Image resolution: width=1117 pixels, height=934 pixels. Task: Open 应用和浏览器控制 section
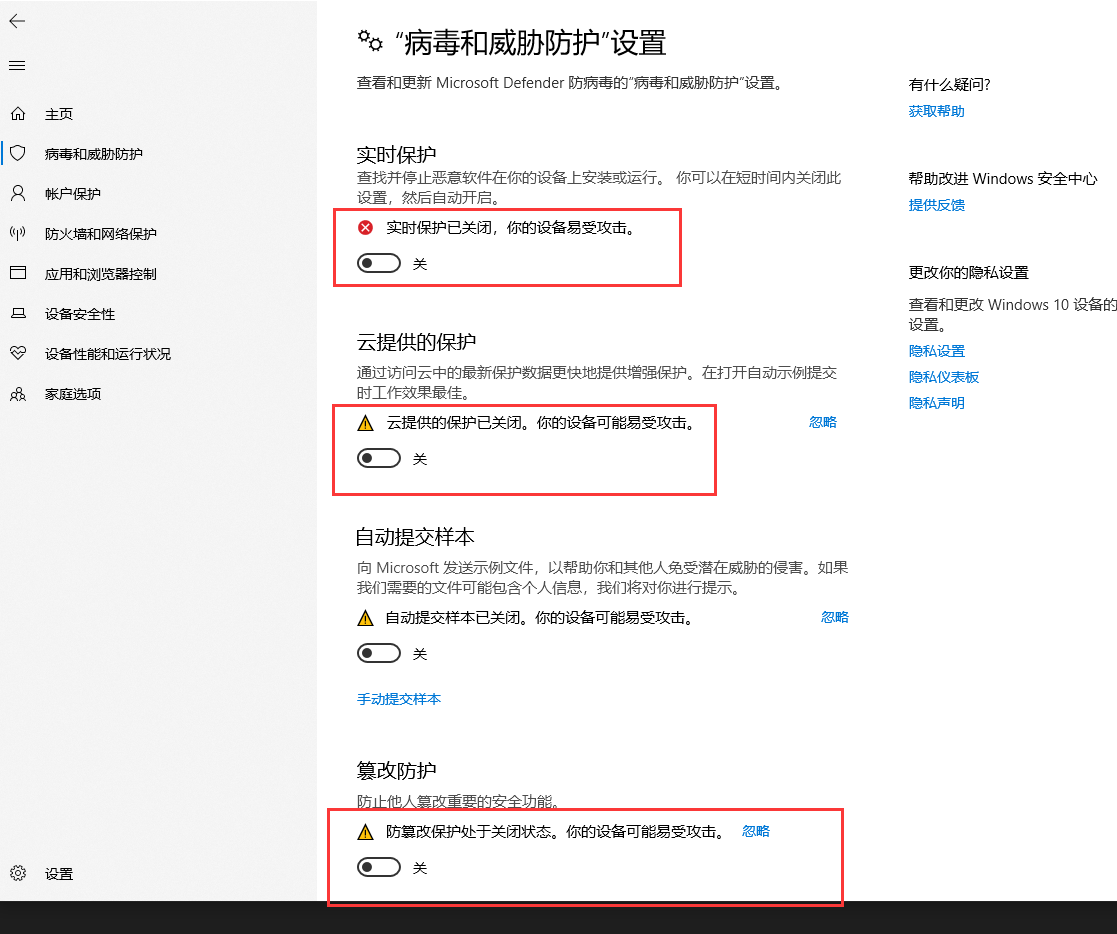click(100, 274)
